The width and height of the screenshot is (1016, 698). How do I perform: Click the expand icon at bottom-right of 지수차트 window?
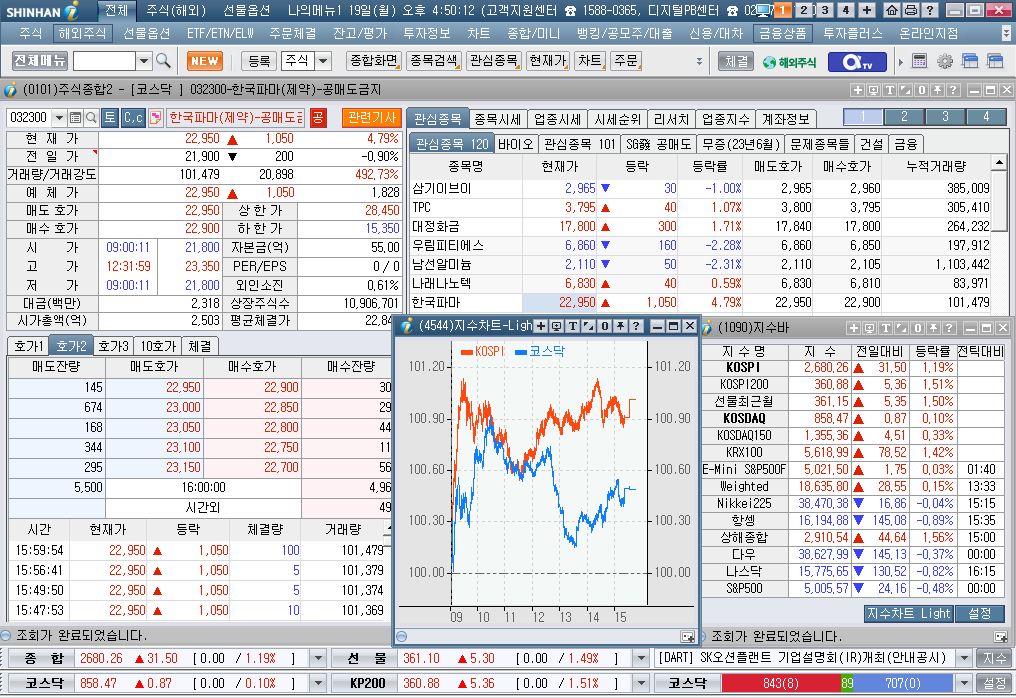(687, 636)
